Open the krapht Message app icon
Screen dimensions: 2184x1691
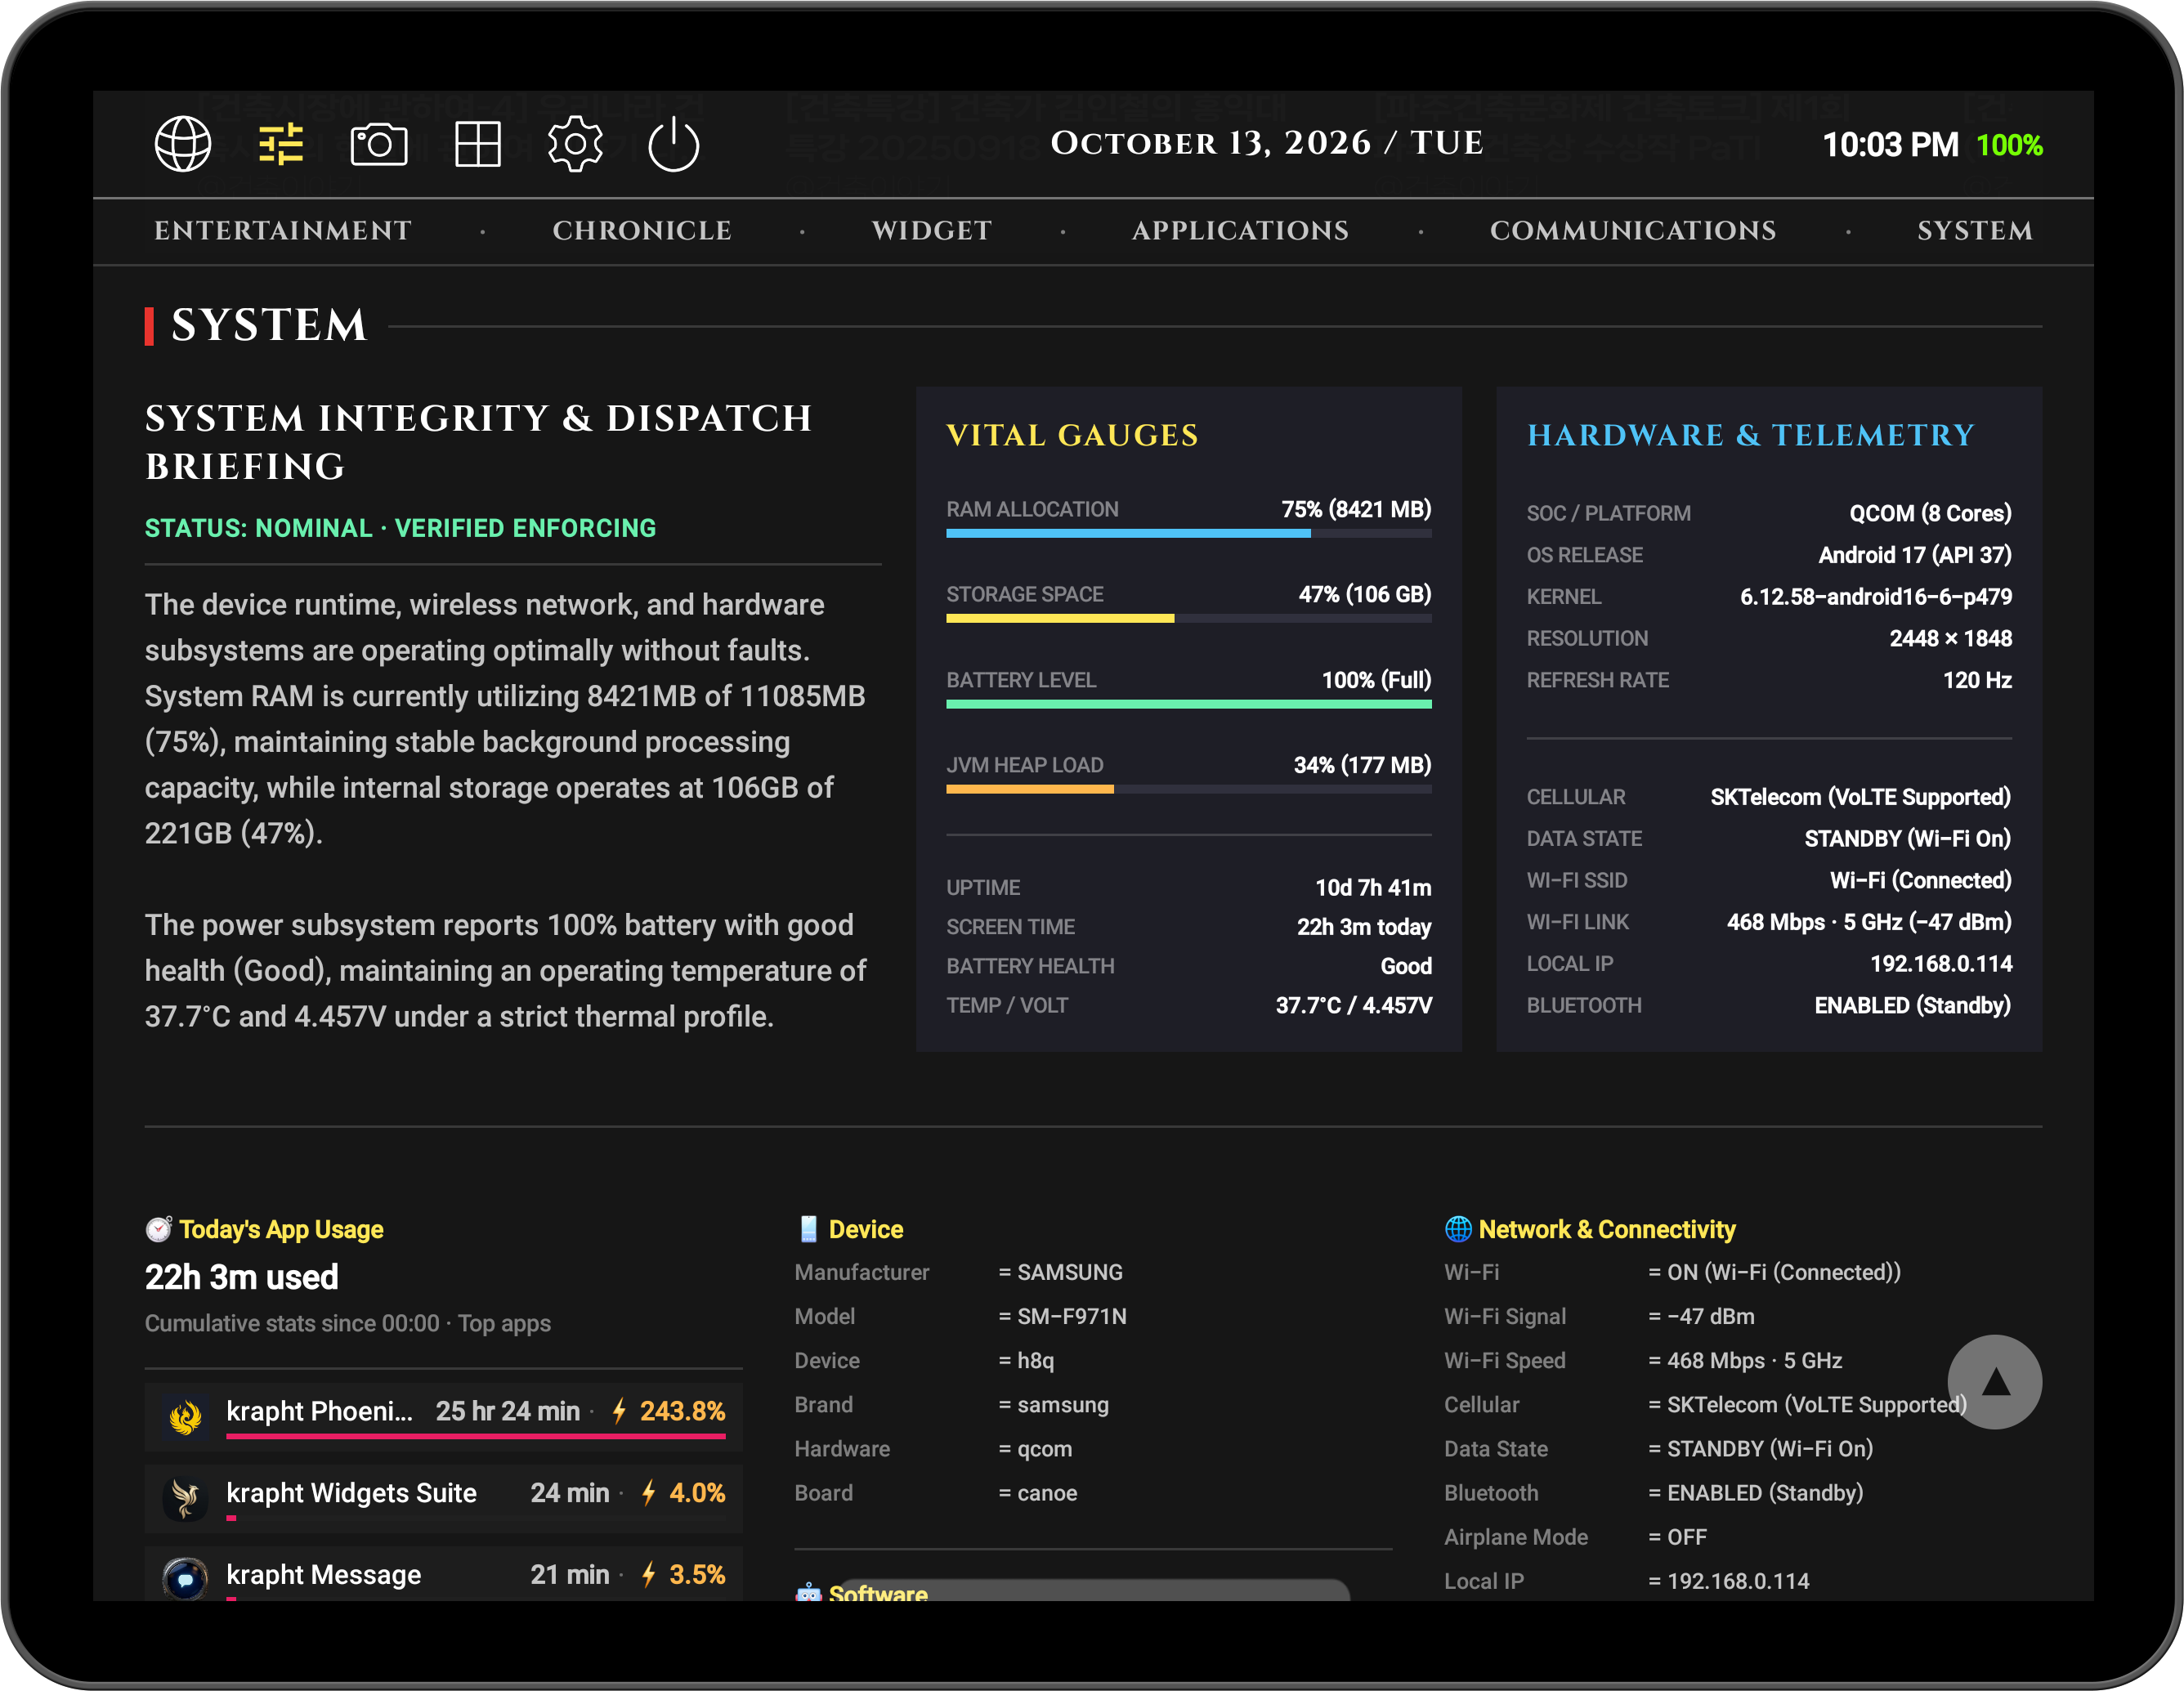pyautogui.click(x=185, y=1578)
